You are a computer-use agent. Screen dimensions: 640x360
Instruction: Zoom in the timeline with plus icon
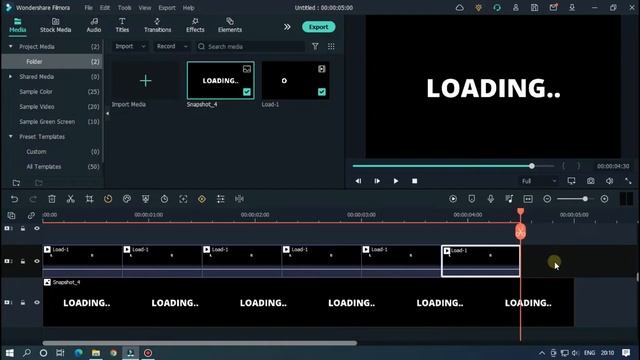(604, 199)
